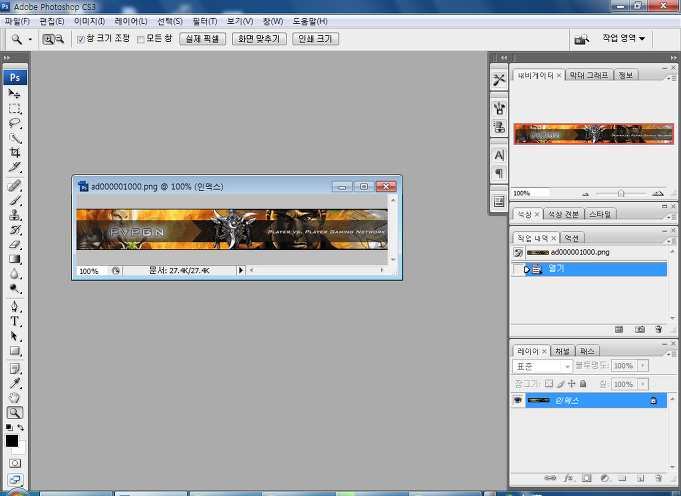
Task: Switch to the 스타일 tab
Action: [600, 214]
